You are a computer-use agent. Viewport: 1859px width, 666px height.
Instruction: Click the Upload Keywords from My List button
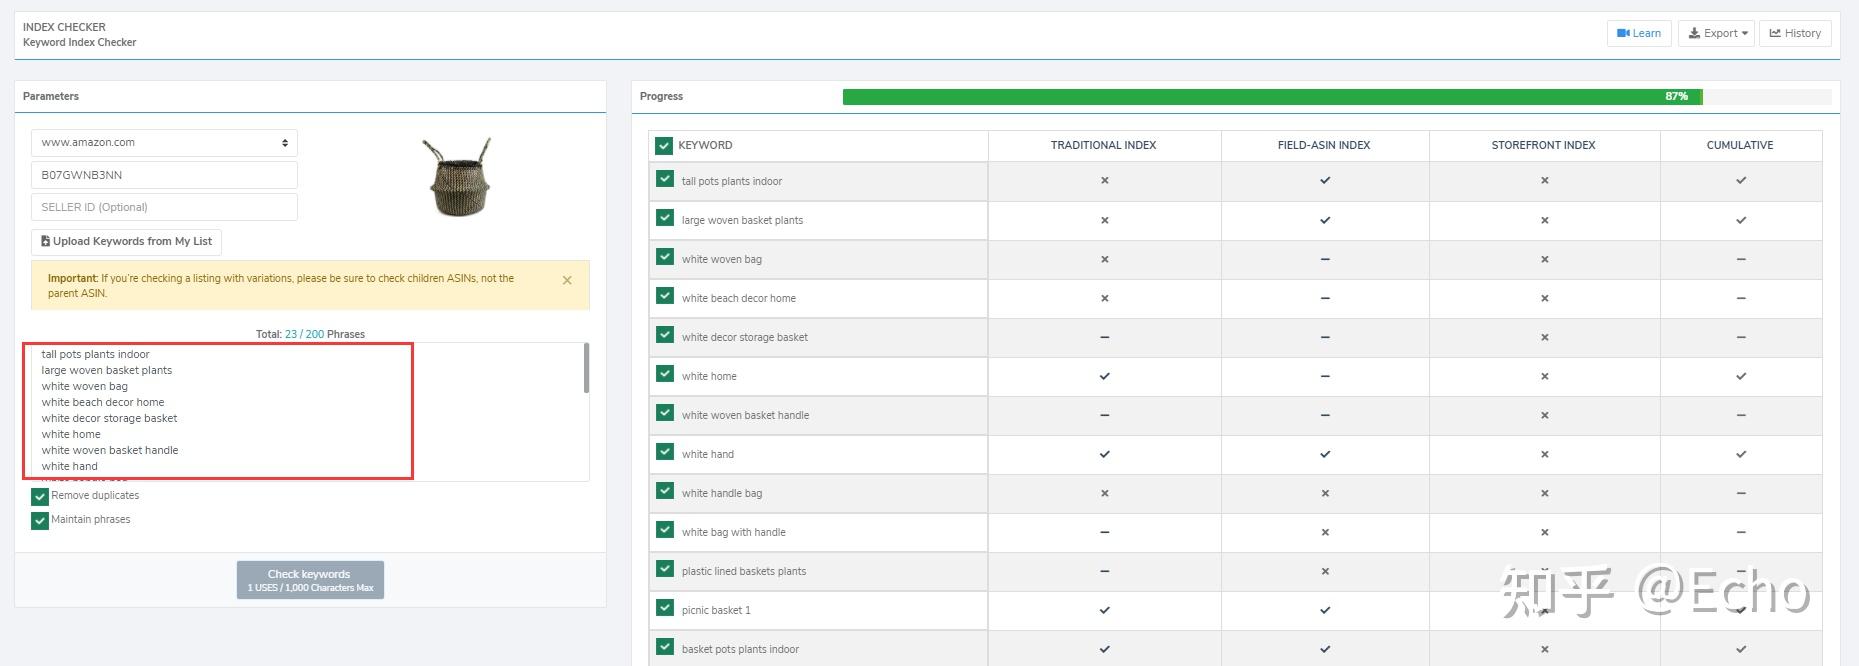[126, 241]
